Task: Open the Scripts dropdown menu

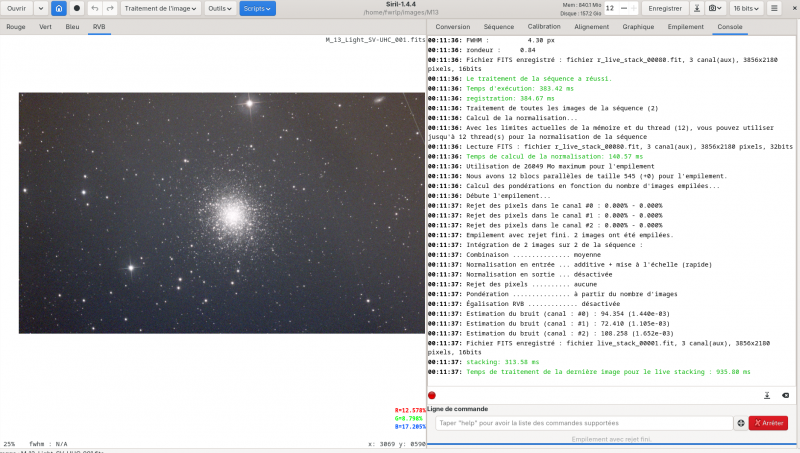Action: (x=257, y=8)
